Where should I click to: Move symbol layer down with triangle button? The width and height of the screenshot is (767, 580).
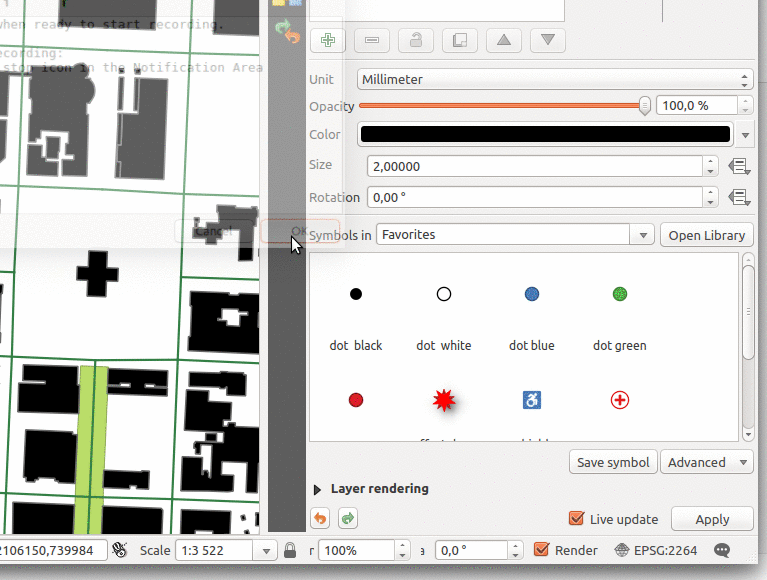click(x=548, y=40)
